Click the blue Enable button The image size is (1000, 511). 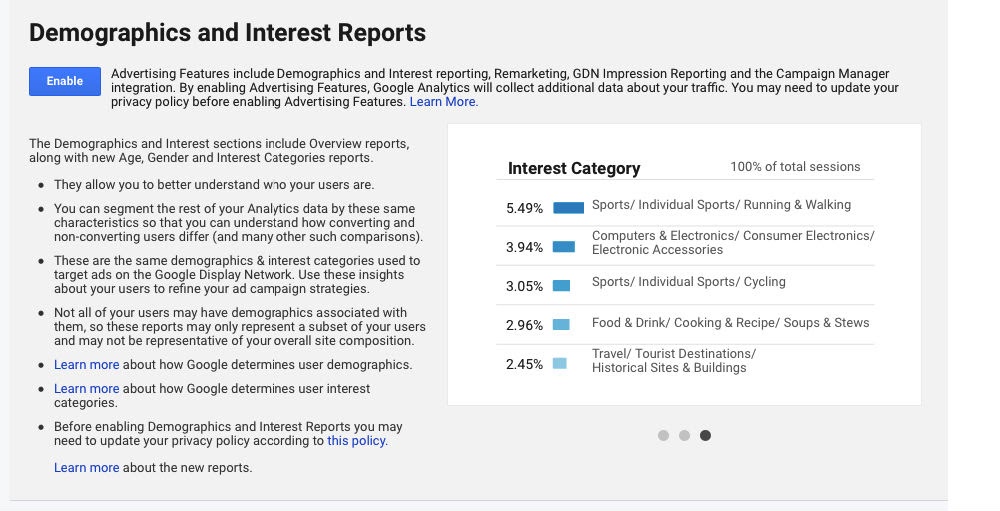tap(65, 81)
